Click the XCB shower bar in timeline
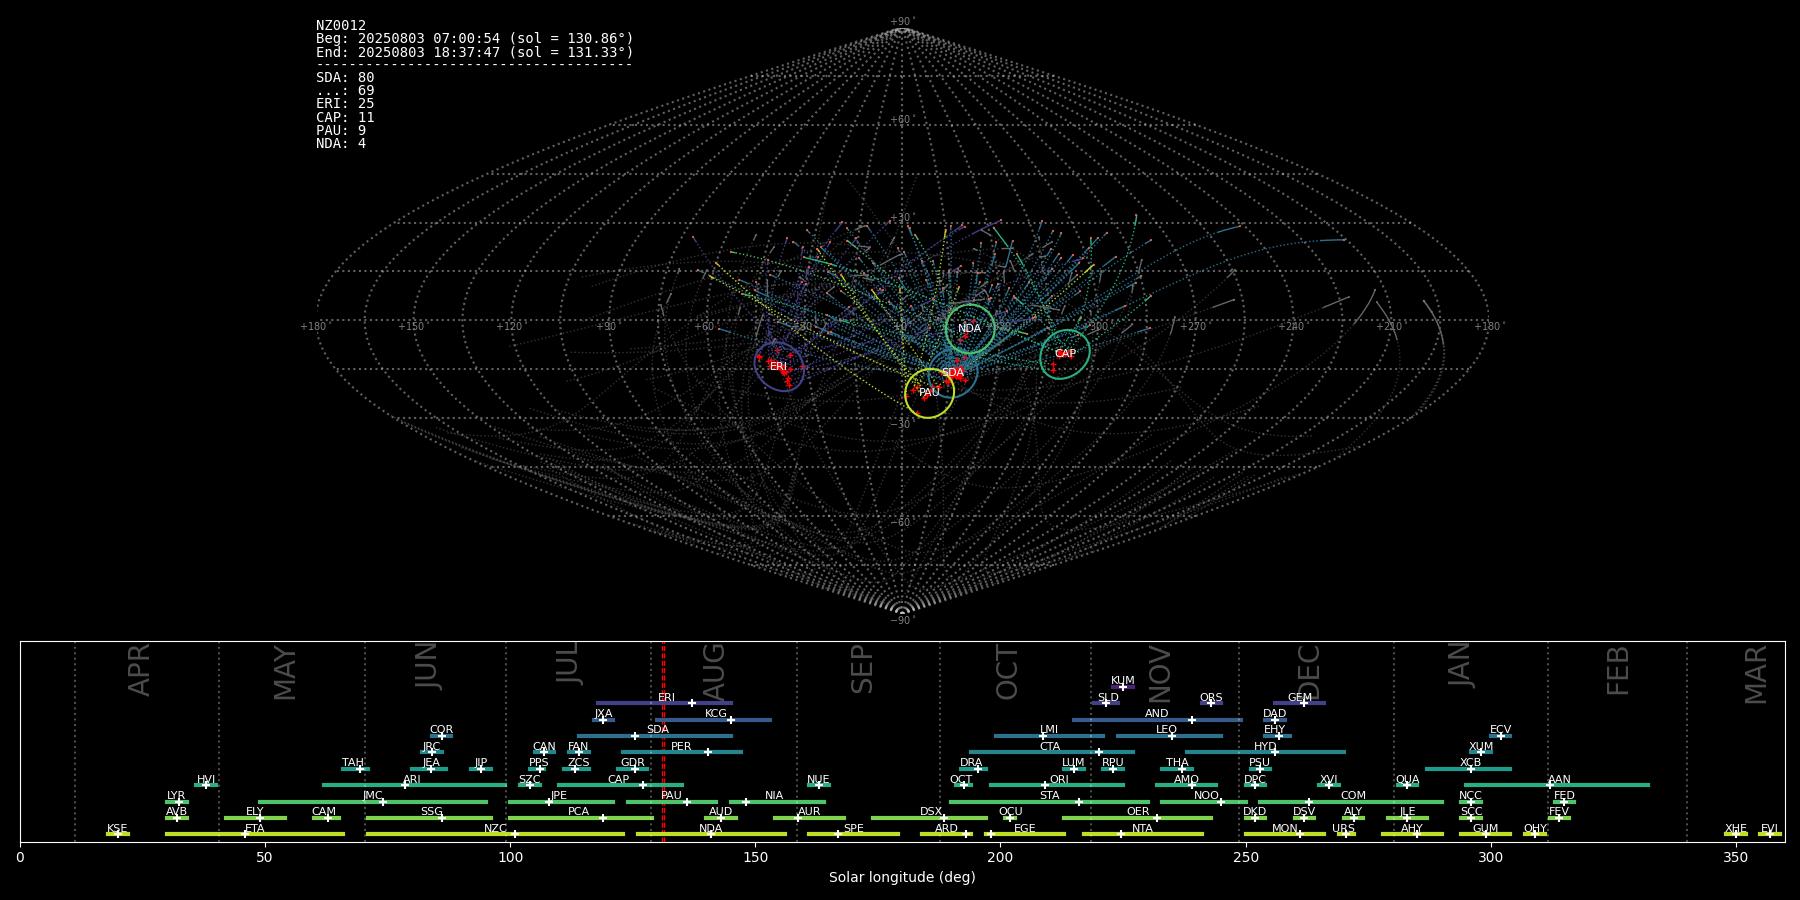The width and height of the screenshot is (1800, 900). [1468, 769]
